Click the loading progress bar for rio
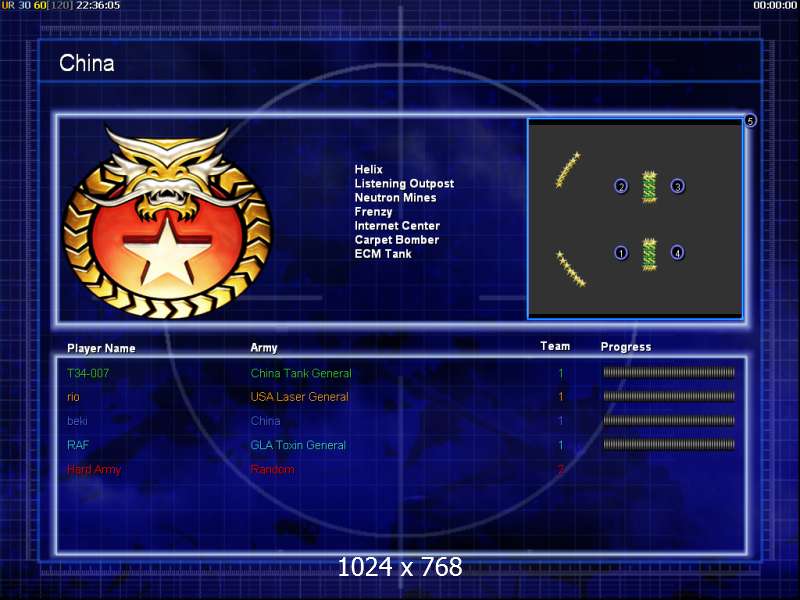The width and height of the screenshot is (800, 600). (x=669, y=396)
